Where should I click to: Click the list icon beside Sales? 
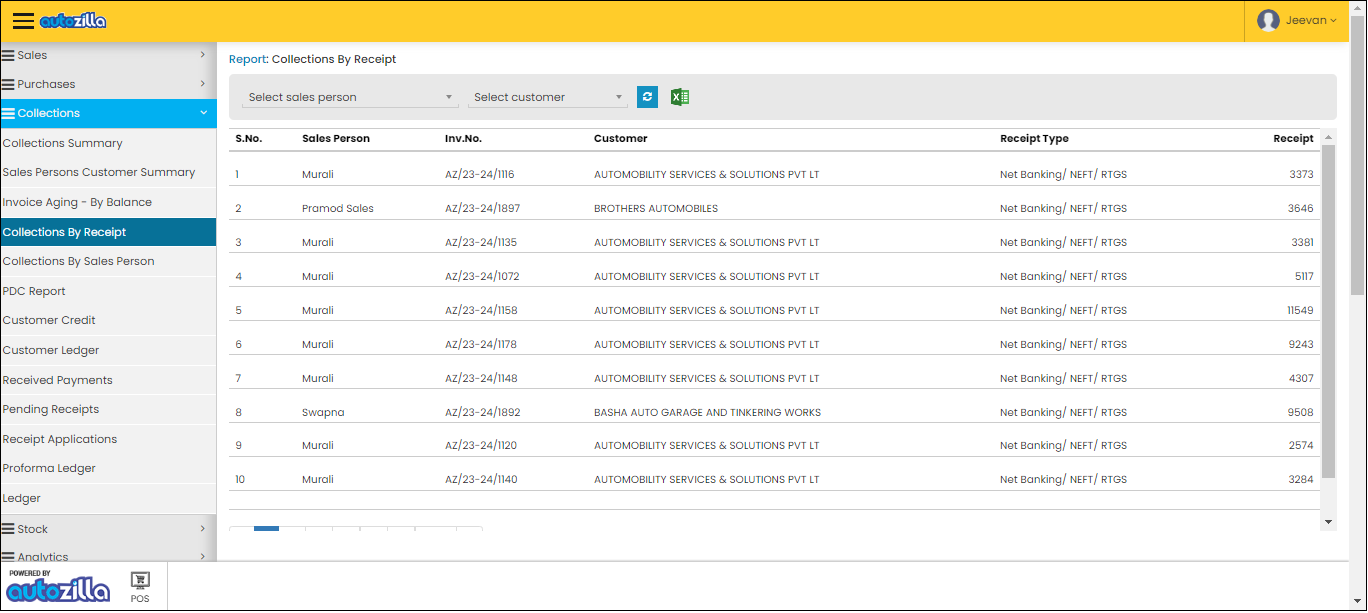[x=8, y=55]
